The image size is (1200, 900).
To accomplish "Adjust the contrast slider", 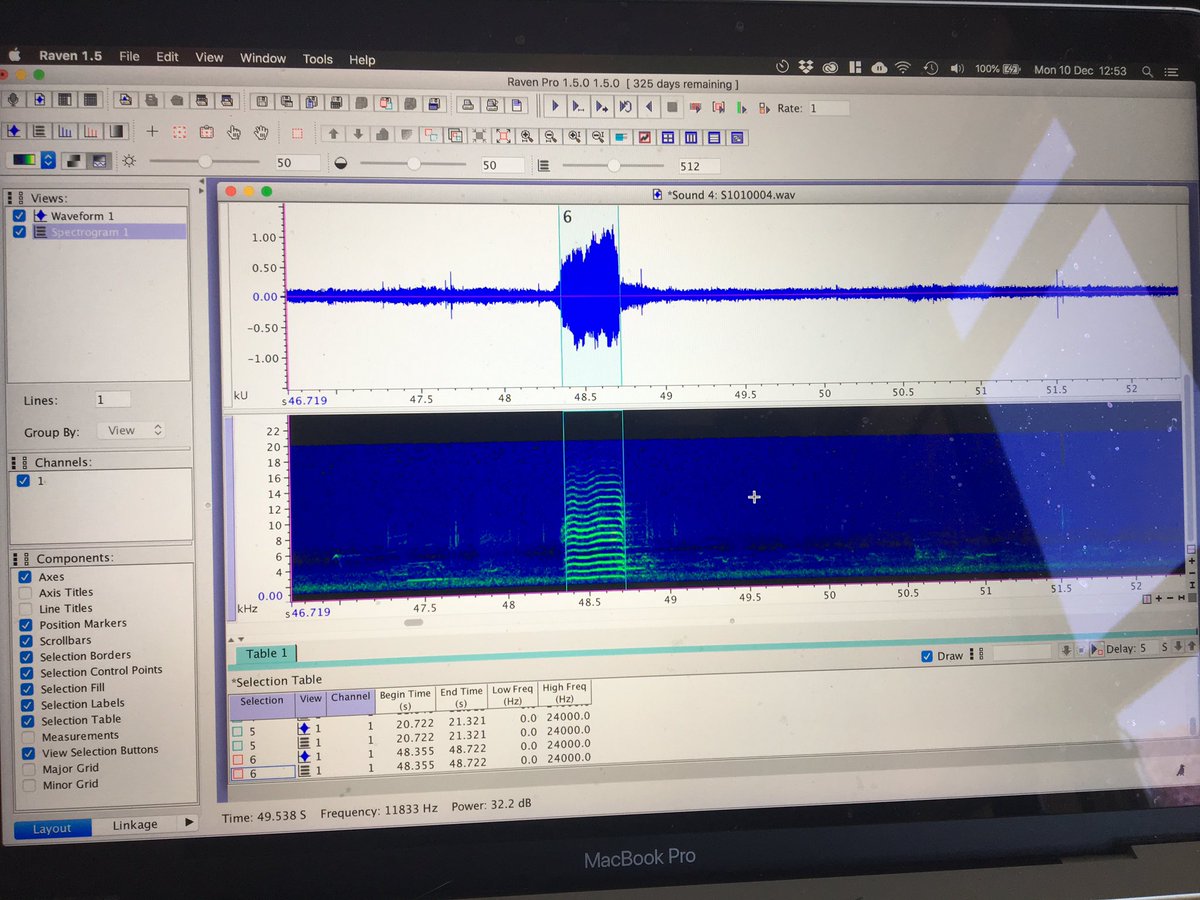I will pos(414,164).
